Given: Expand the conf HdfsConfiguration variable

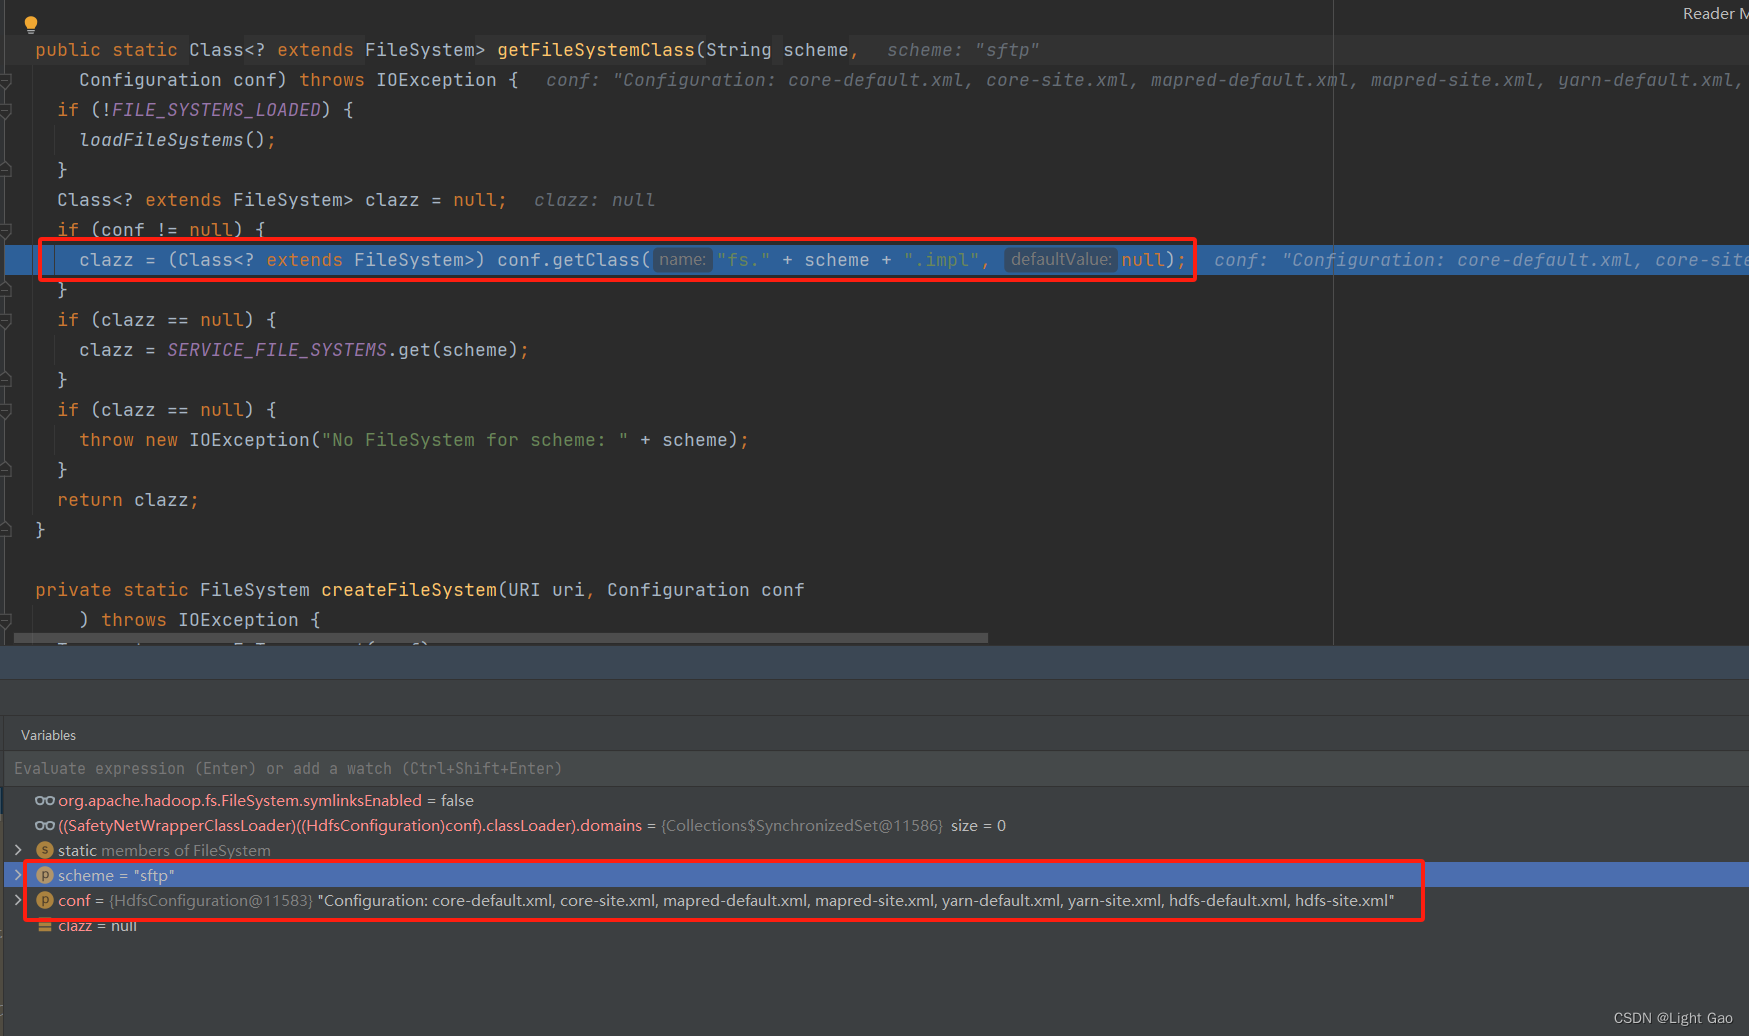Looking at the screenshot, I should [x=18, y=900].
